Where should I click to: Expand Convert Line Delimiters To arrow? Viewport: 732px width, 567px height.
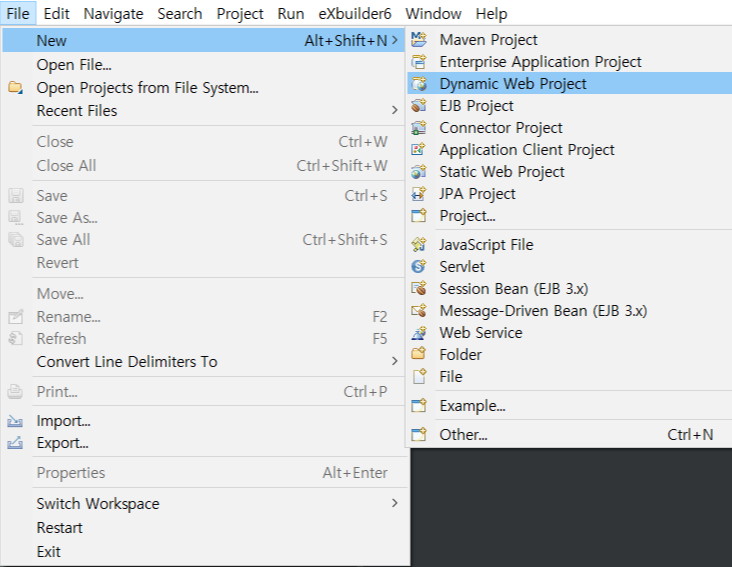coord(395,361)
